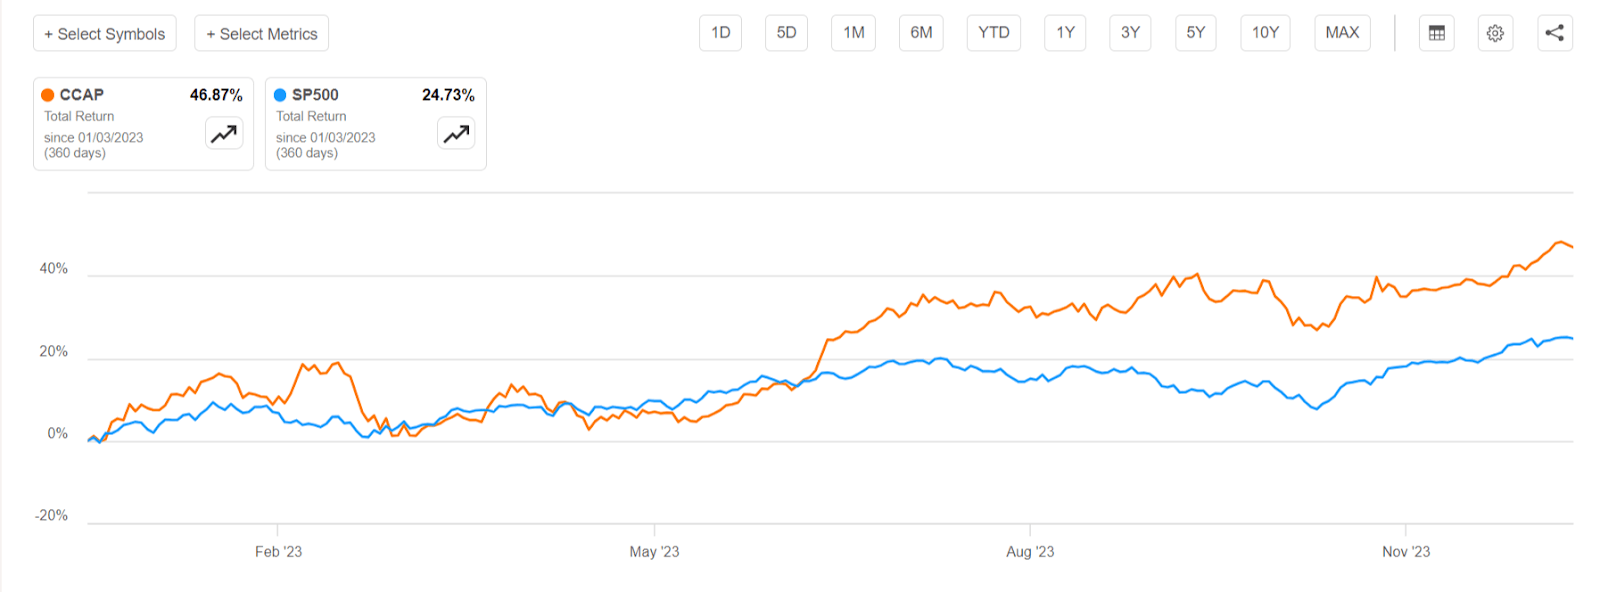This screenshot has width=1600, height=592.
Task: Click the 3Y range button
Action: pyautogui.click(x=1130, y=32)
